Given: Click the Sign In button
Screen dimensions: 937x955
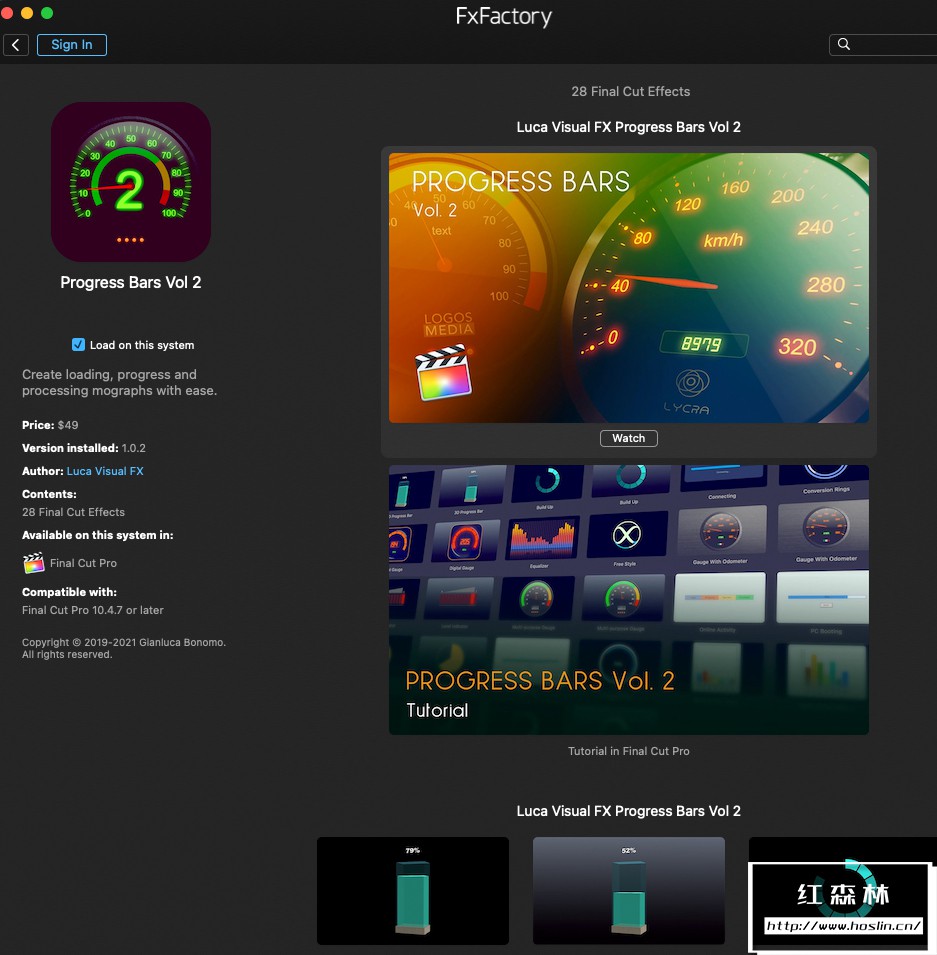Looking at the screenshot, I should [72, 44].
